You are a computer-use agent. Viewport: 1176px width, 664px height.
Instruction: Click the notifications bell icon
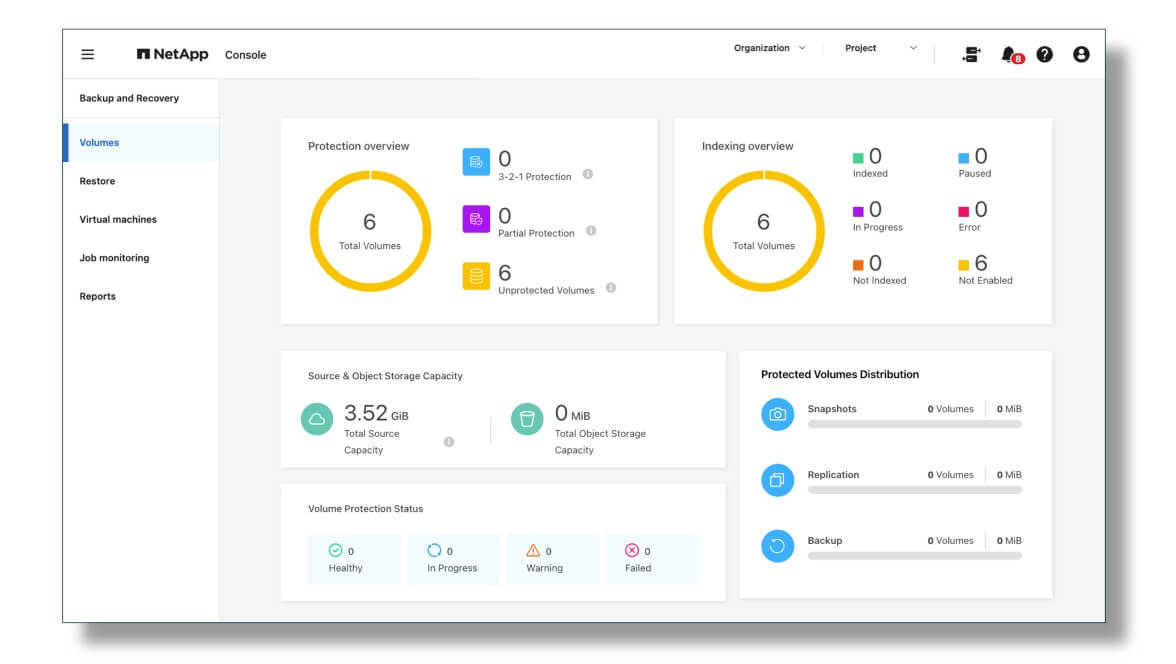(x=1009, y=54)
